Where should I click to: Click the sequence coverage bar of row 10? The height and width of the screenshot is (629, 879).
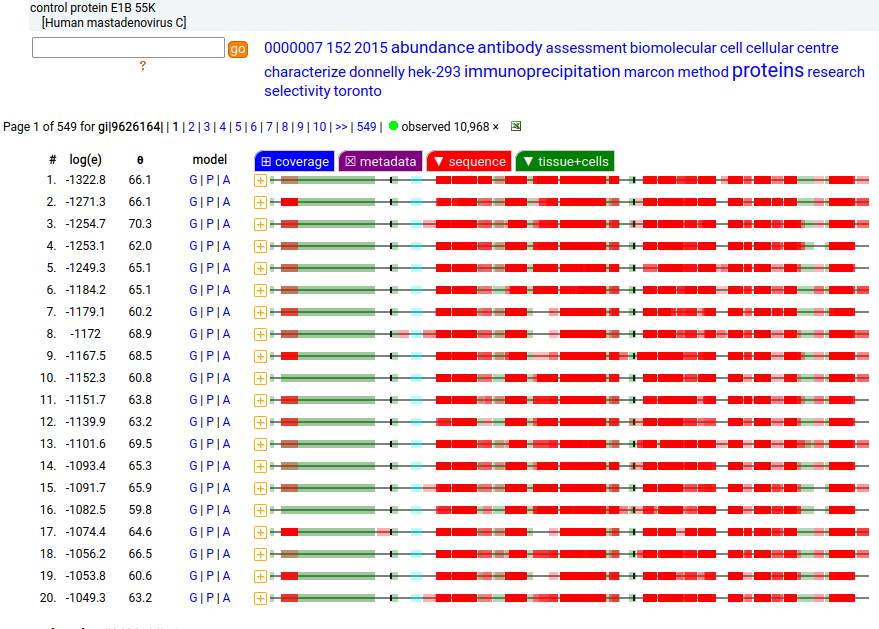pos(569,378)
